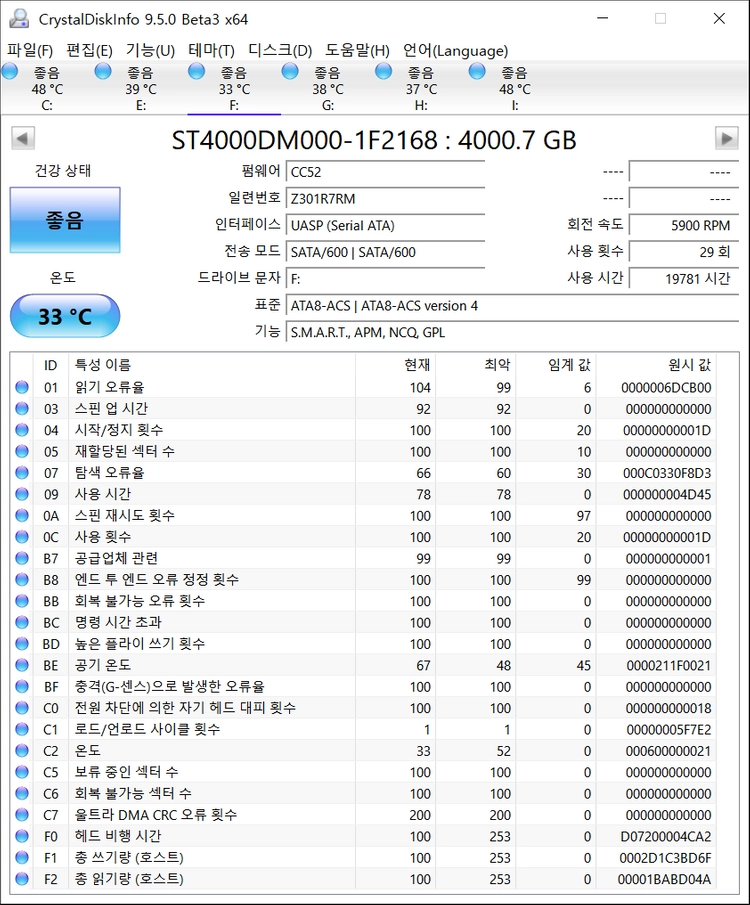This screenshot has height=905, width=750.
Task: Click status icon for 울트라 DMA CRC row
Action: (x=22, y=814)
